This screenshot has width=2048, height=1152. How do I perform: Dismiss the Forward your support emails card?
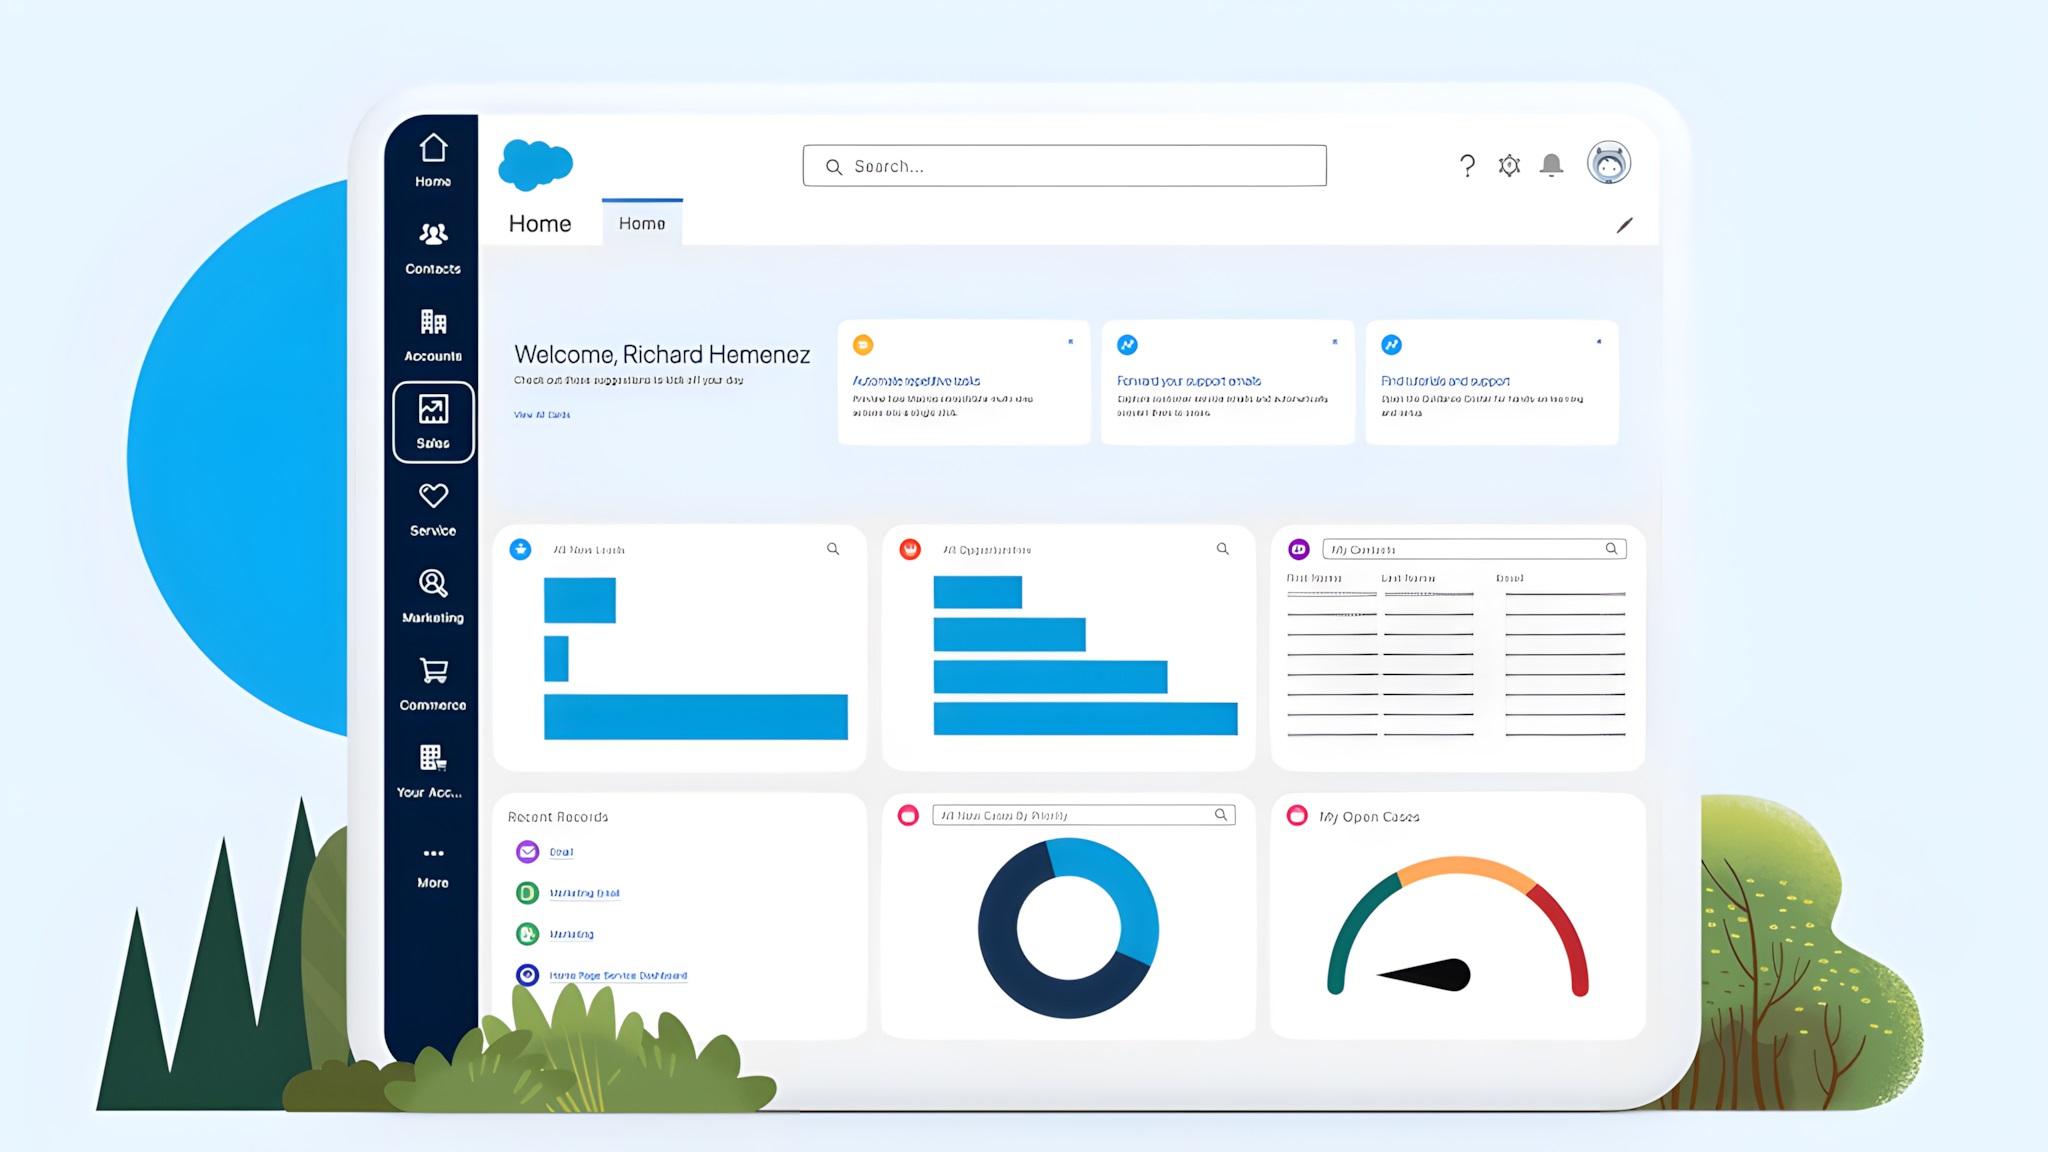pyautogui.click(x=1334, y=342)
